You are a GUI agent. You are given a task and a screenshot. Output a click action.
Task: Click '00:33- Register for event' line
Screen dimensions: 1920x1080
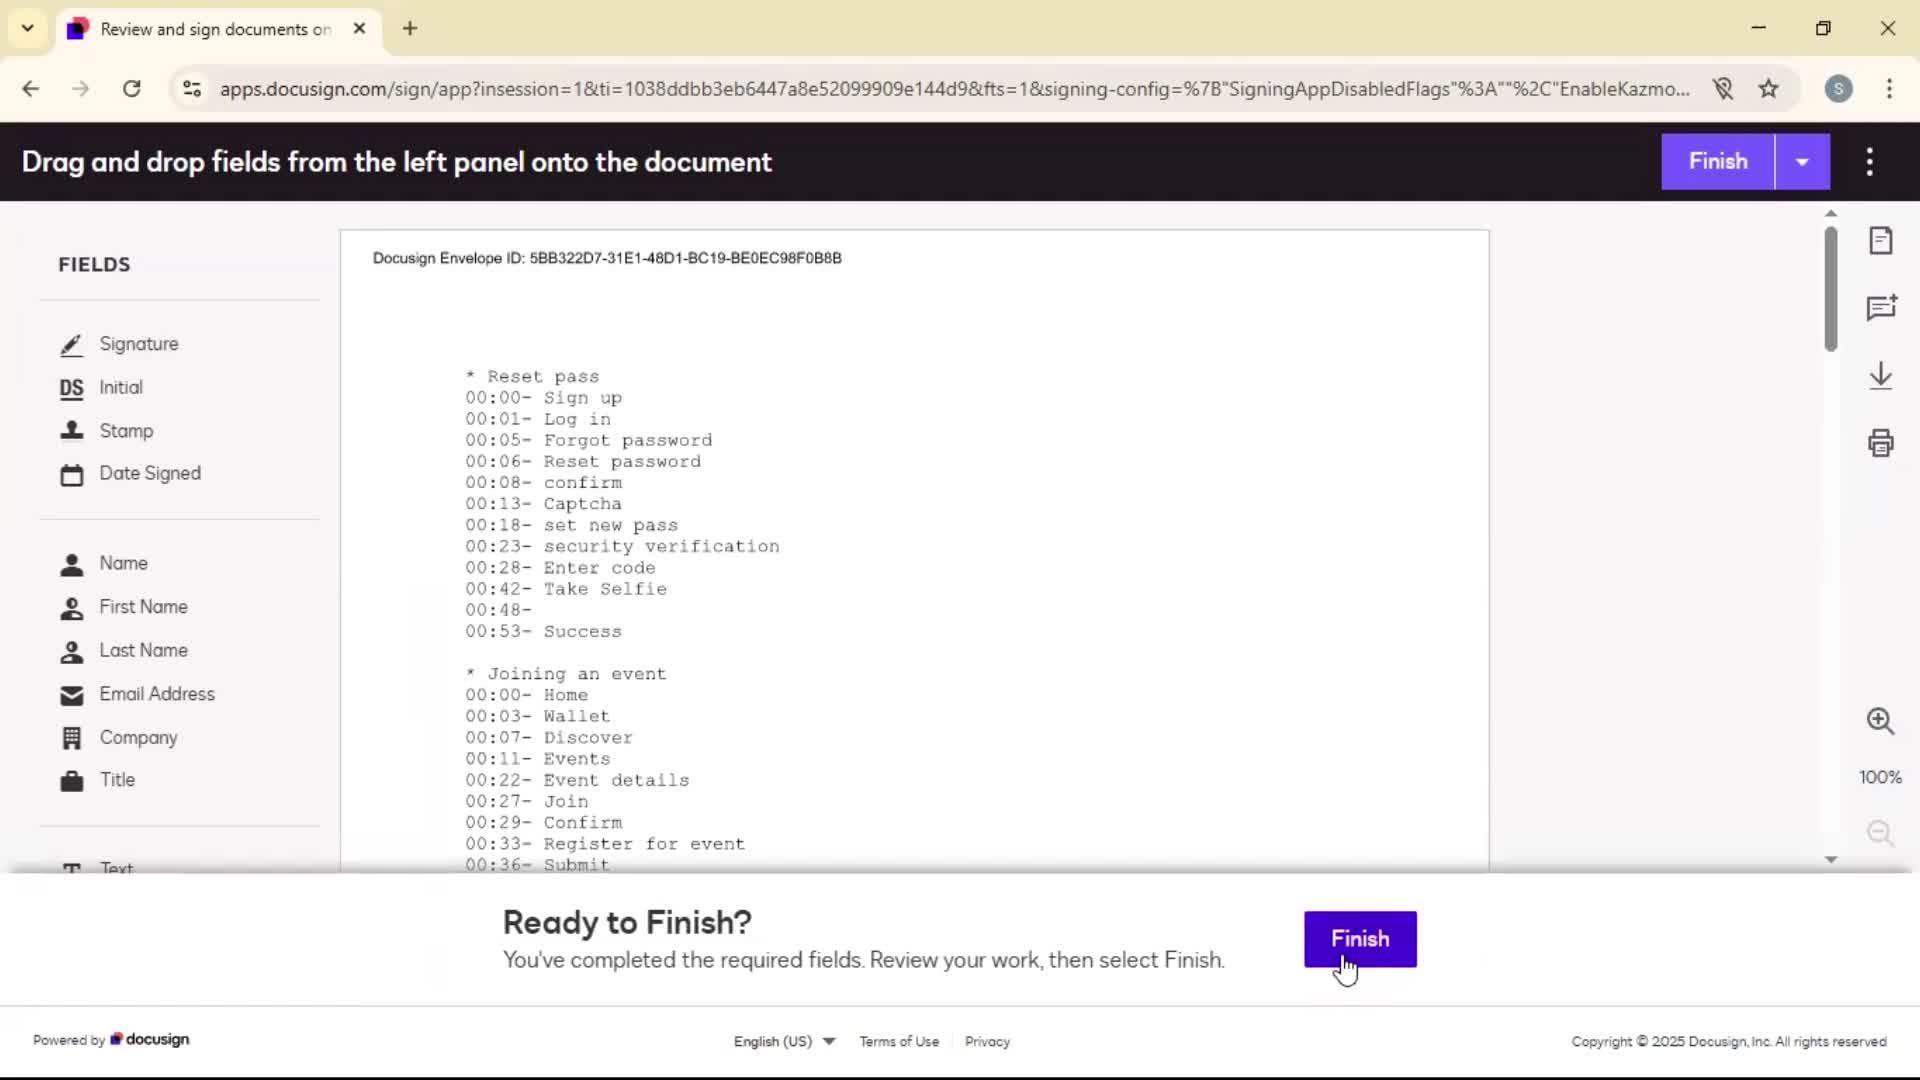[x=605, y=844]
